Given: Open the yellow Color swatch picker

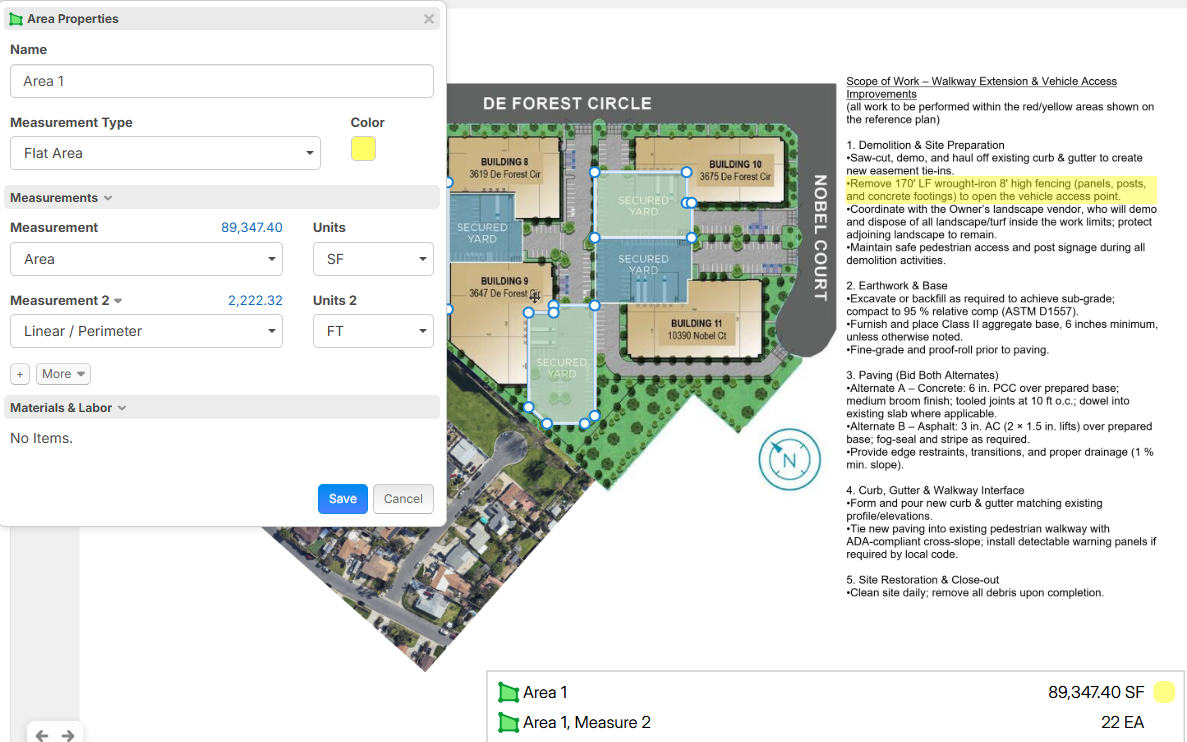Looking at the screenshot, I should click(x=363, y=148).
